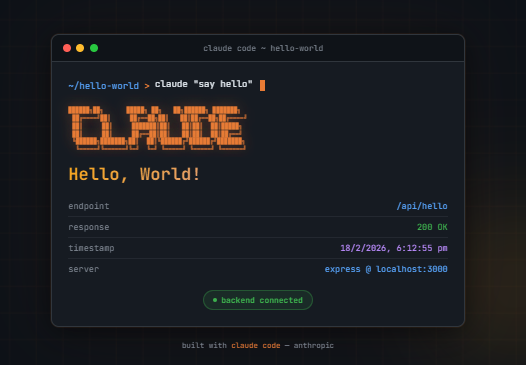526x365 pixels.
Task: Click the 'claude code' footer link
Action: [x=256, y=345]
